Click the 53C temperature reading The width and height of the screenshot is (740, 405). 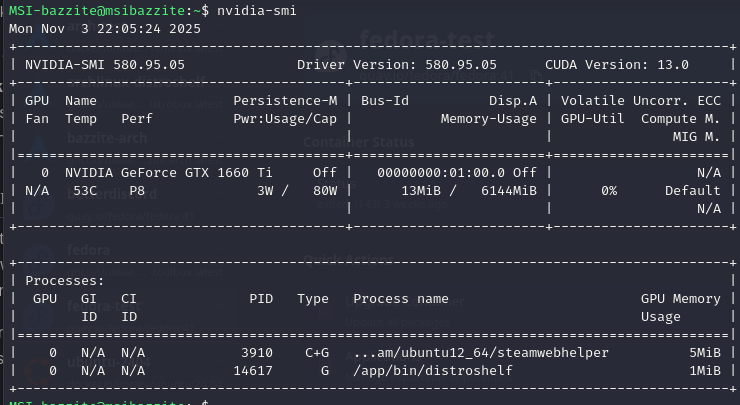tap(85, 190)
